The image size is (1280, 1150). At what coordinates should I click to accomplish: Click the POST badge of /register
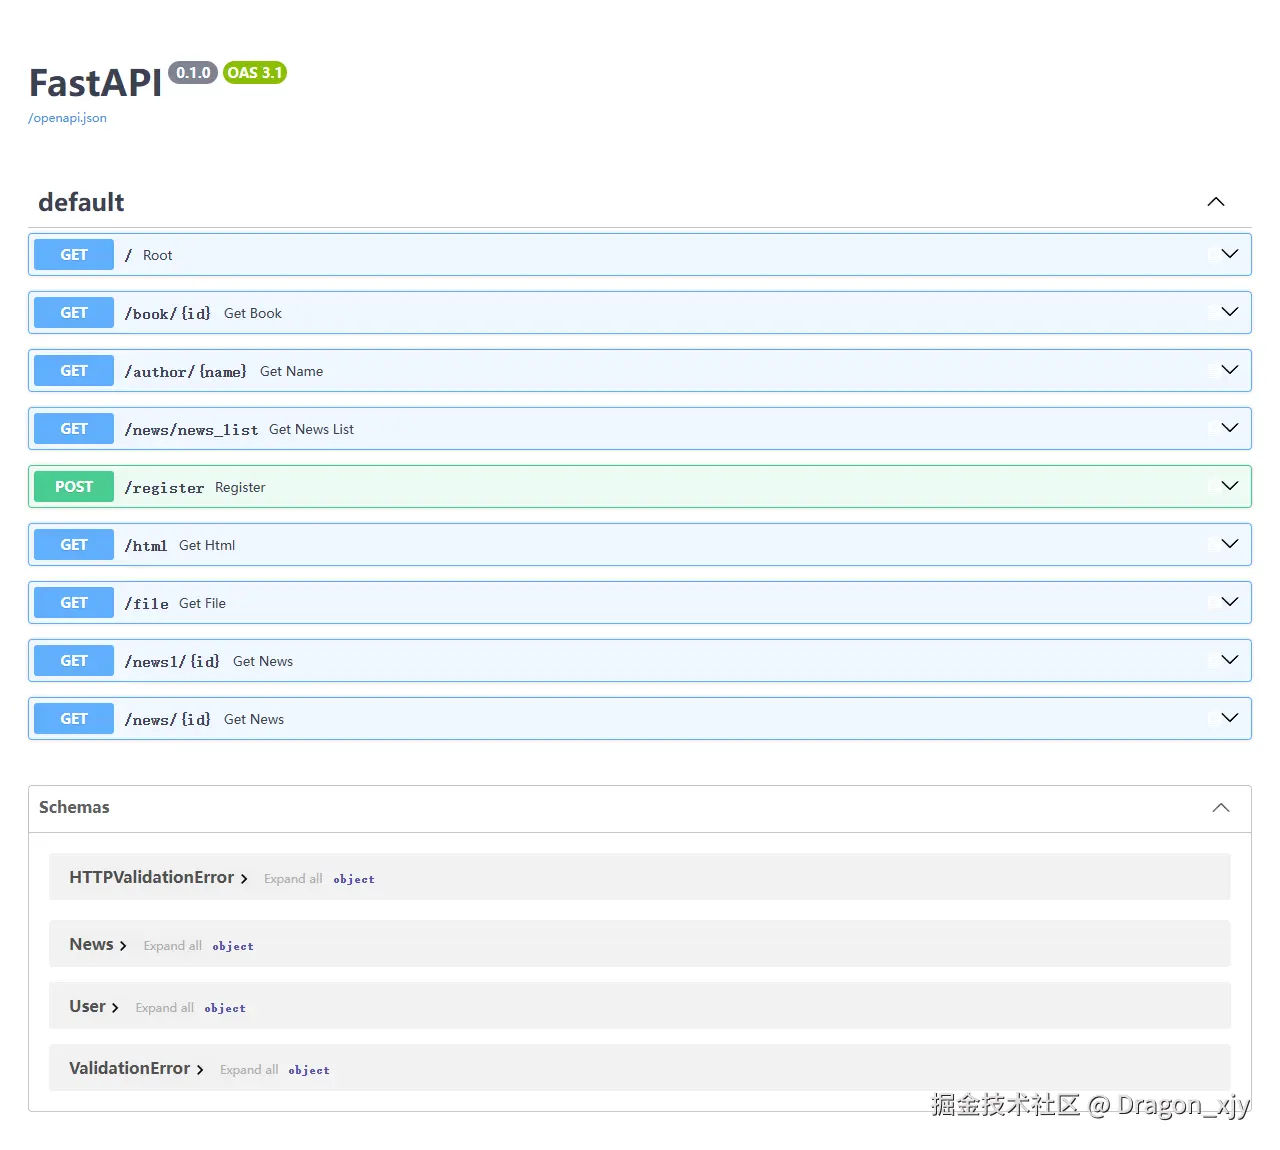[74, 487]
